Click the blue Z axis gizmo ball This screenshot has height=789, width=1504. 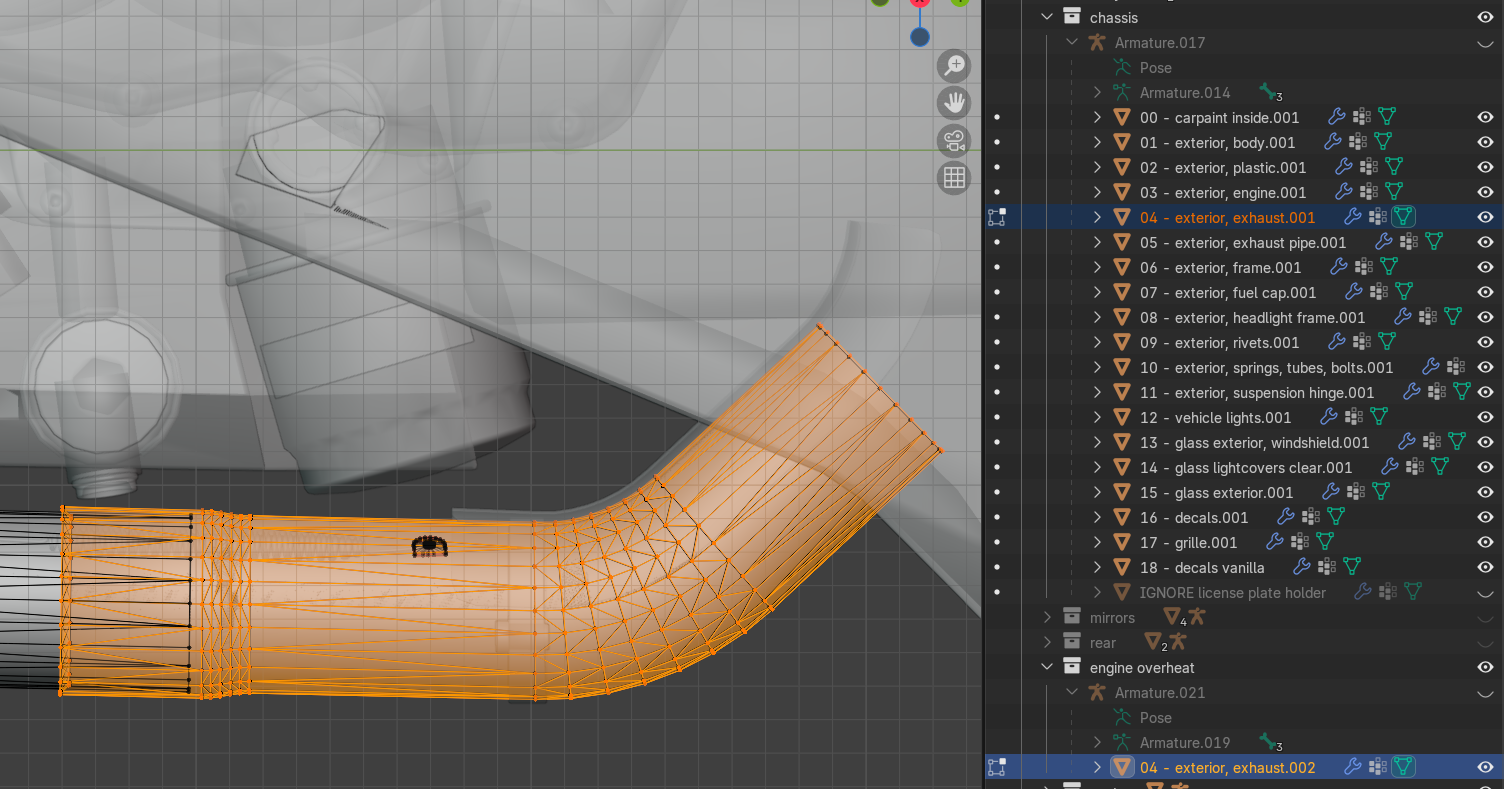[919, 37]
